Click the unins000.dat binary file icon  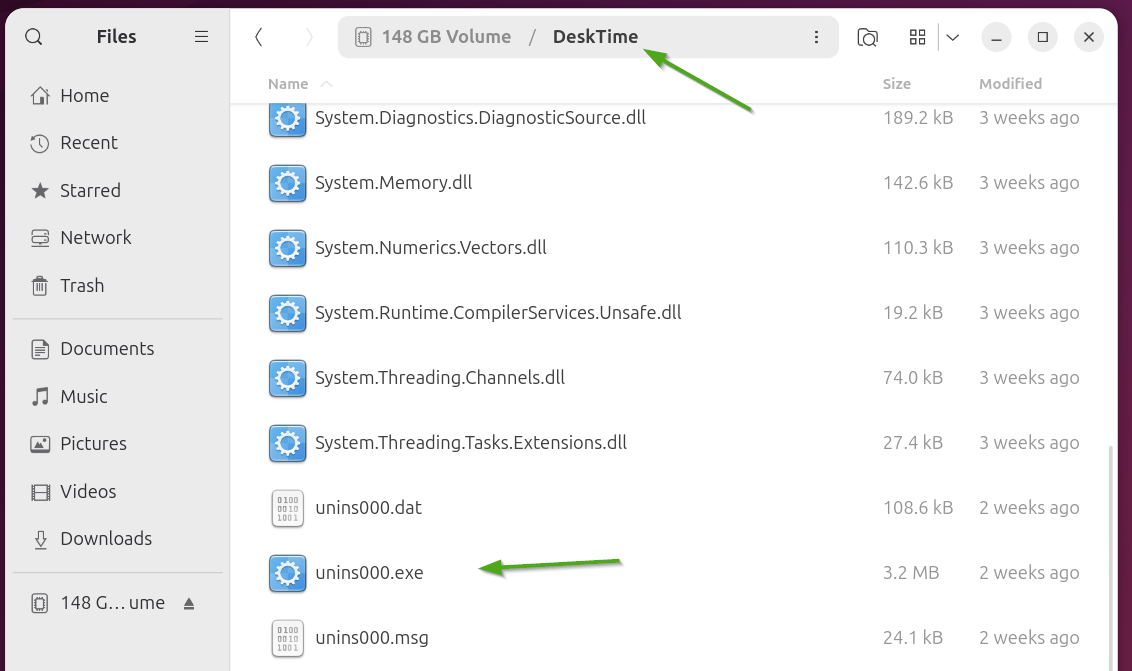tap(287, 508)
